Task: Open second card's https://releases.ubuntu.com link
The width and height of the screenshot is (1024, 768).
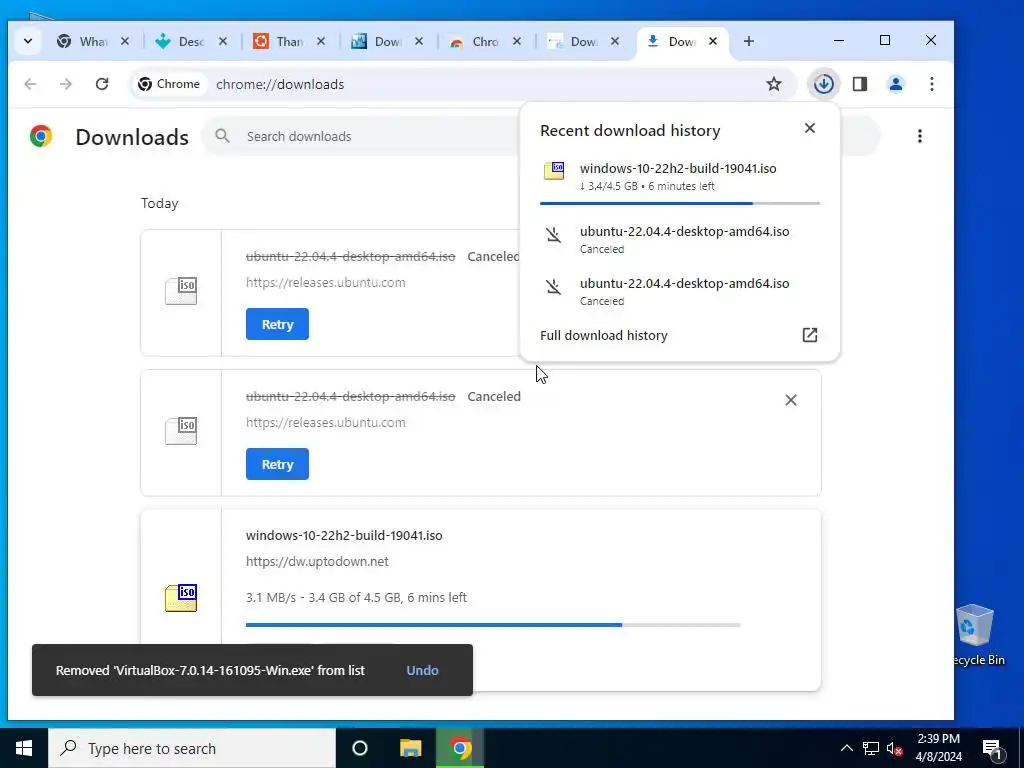Action: click(326, 423)
